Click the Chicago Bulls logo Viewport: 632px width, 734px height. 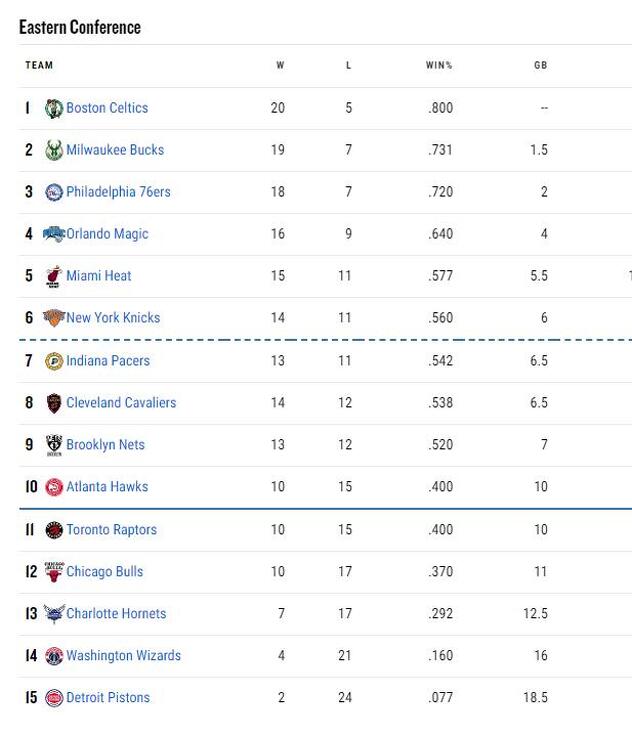[54, 572]
